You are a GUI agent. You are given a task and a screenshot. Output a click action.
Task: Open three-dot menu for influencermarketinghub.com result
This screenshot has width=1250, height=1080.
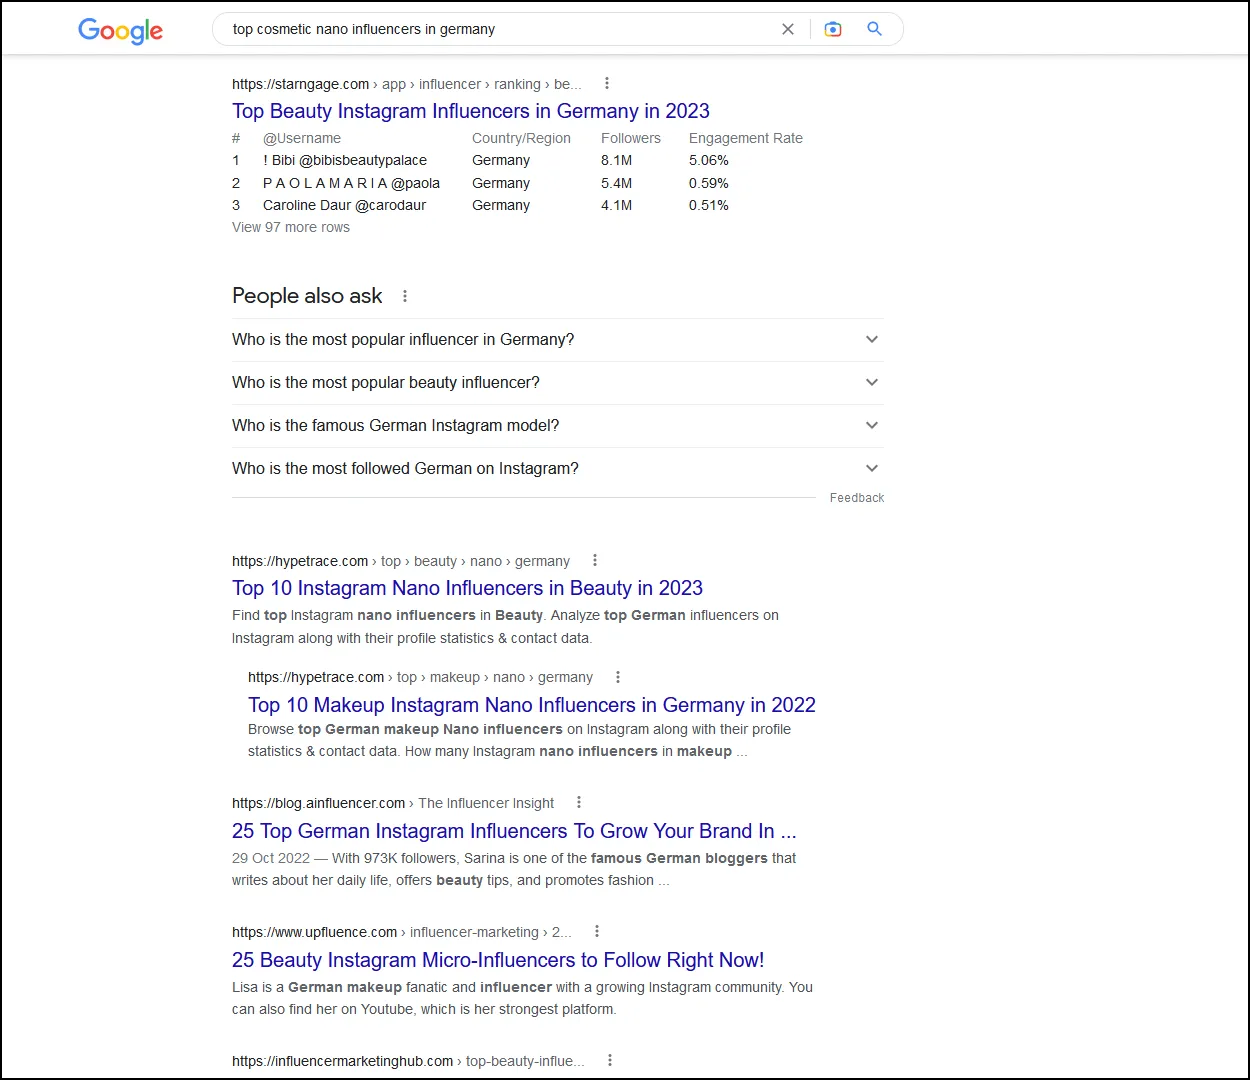610,1061
